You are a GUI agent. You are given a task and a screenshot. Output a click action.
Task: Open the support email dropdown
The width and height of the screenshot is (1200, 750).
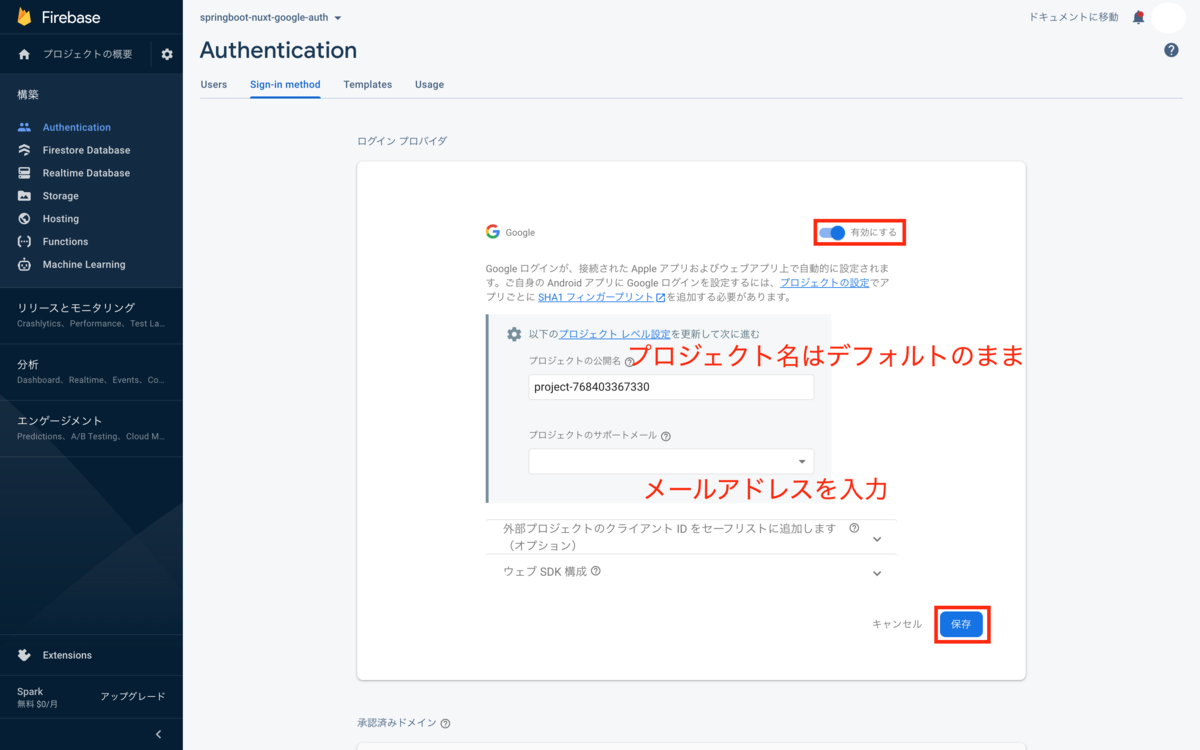(671, 461)
